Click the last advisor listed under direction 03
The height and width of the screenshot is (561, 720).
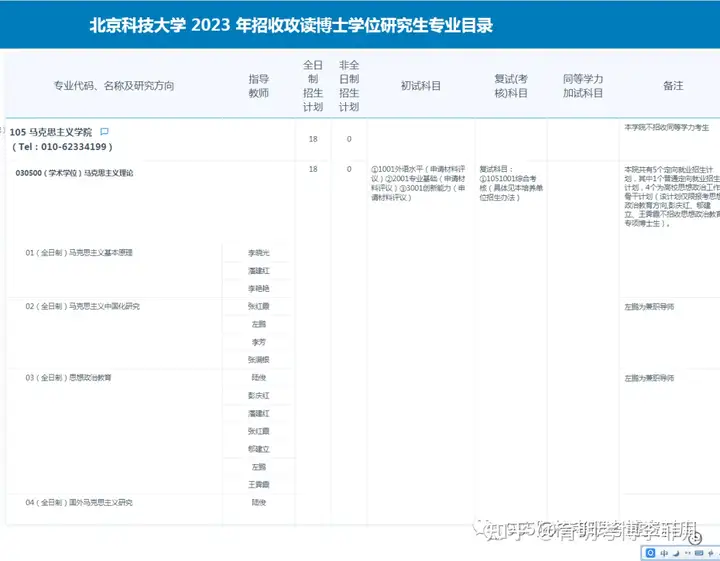pos(259,485)
